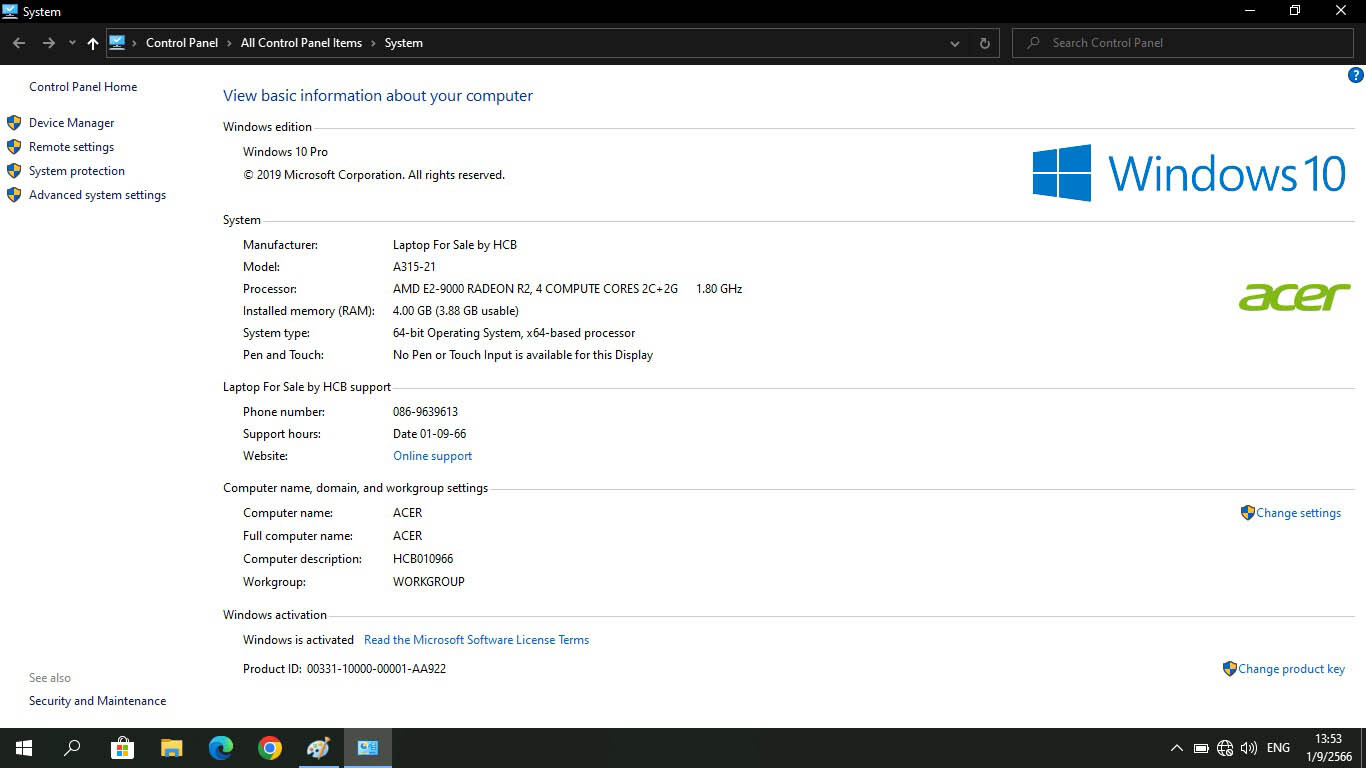The height and width of the screenshot is (768, 1366).
Task: Launch Microsoft Edge from taskbar
Action: 221,748
